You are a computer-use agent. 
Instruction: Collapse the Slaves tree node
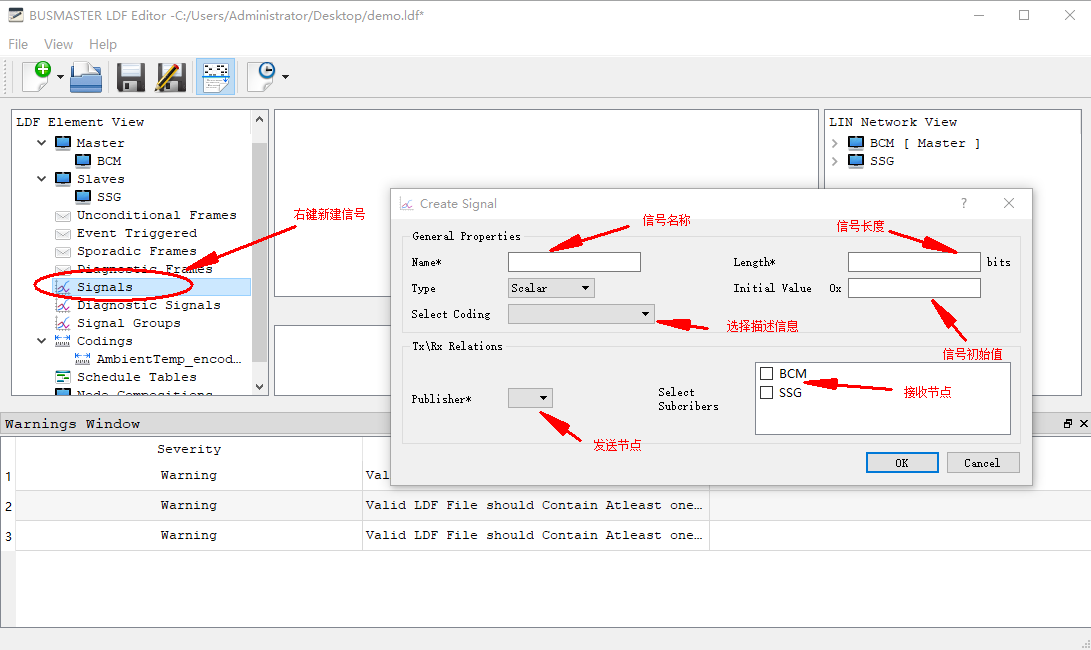(x=42, y=179)
